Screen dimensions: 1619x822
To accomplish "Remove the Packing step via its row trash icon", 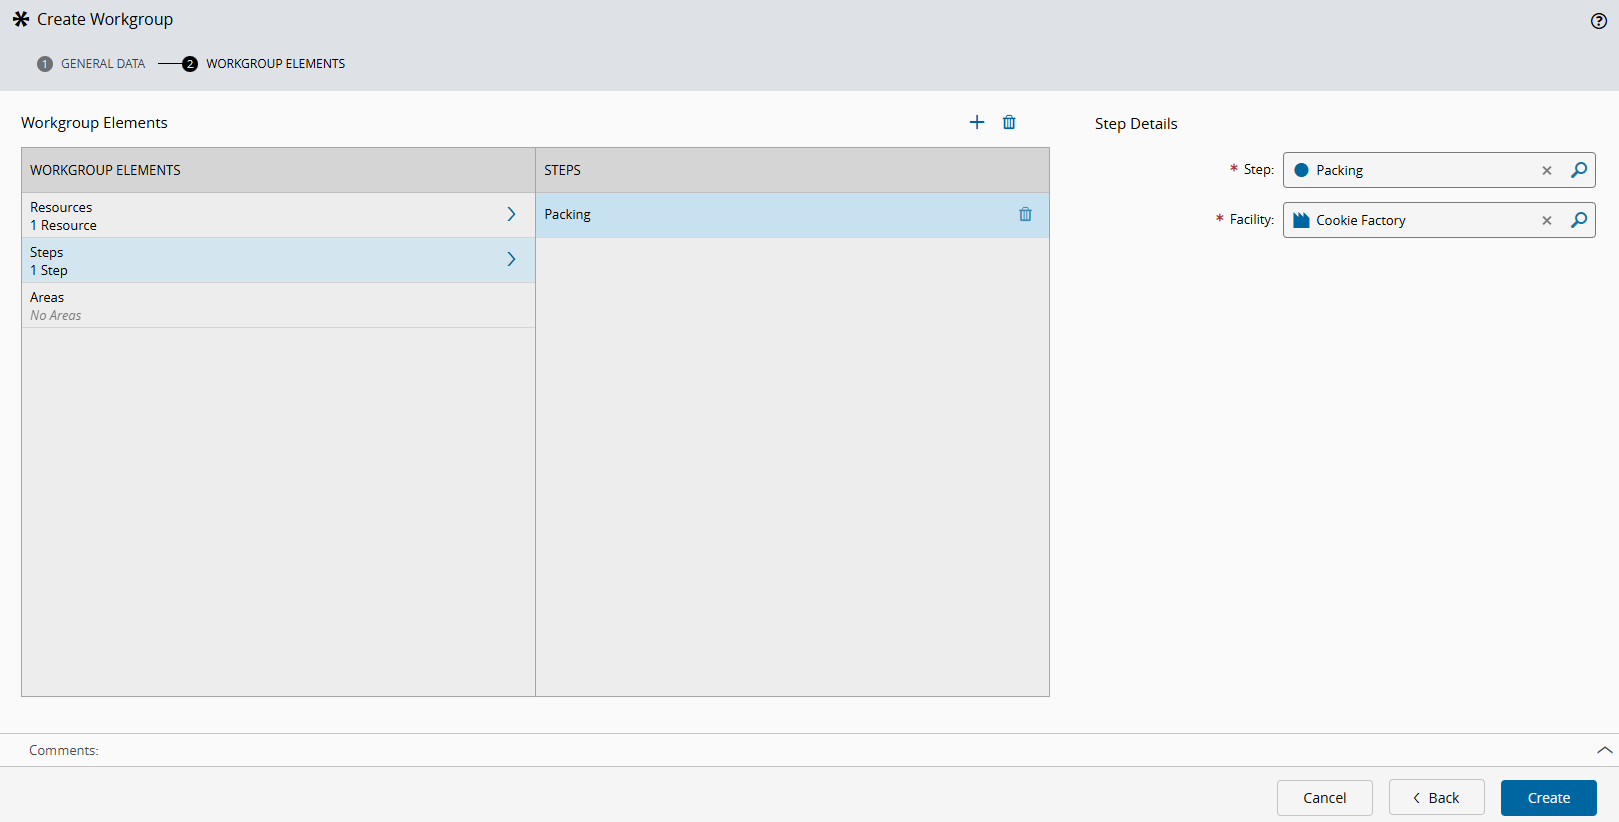I will [1025, 214].
